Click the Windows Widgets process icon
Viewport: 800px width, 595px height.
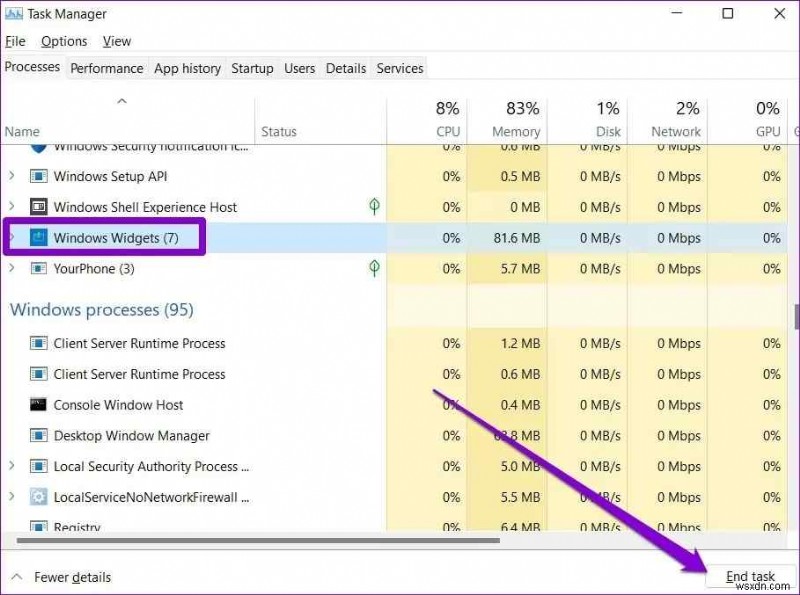[x=37, y=238]
